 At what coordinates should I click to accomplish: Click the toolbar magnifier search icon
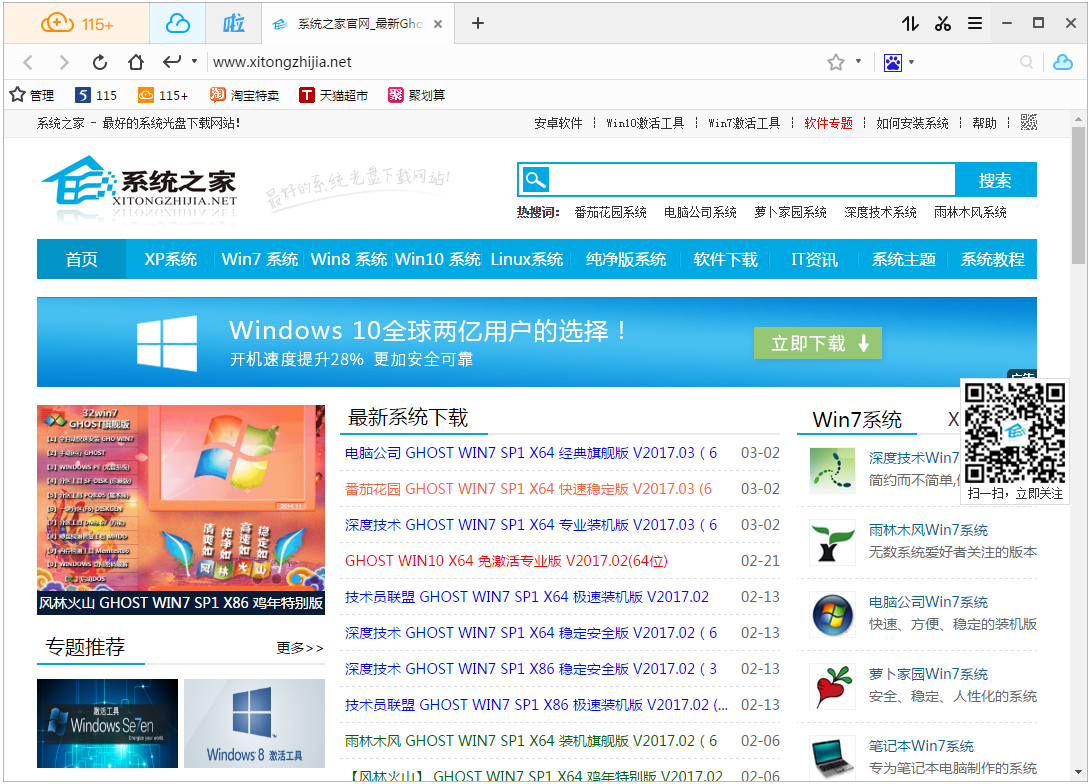coord(1026,63)
